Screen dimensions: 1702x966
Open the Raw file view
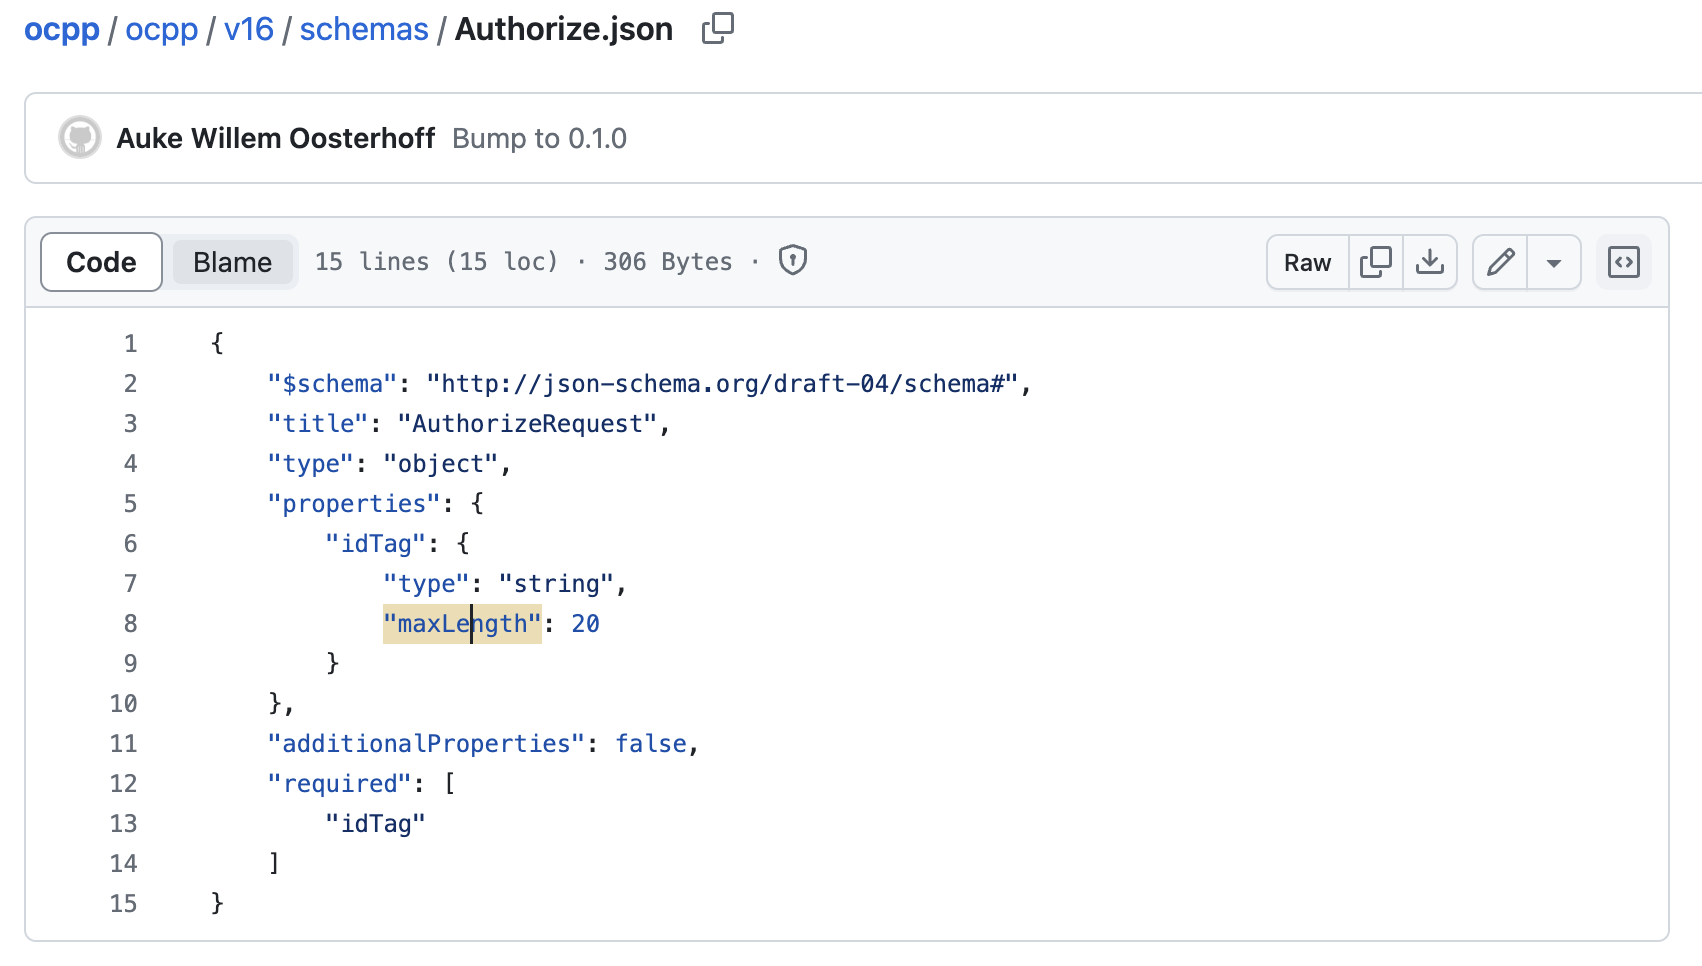[1307, 262]
